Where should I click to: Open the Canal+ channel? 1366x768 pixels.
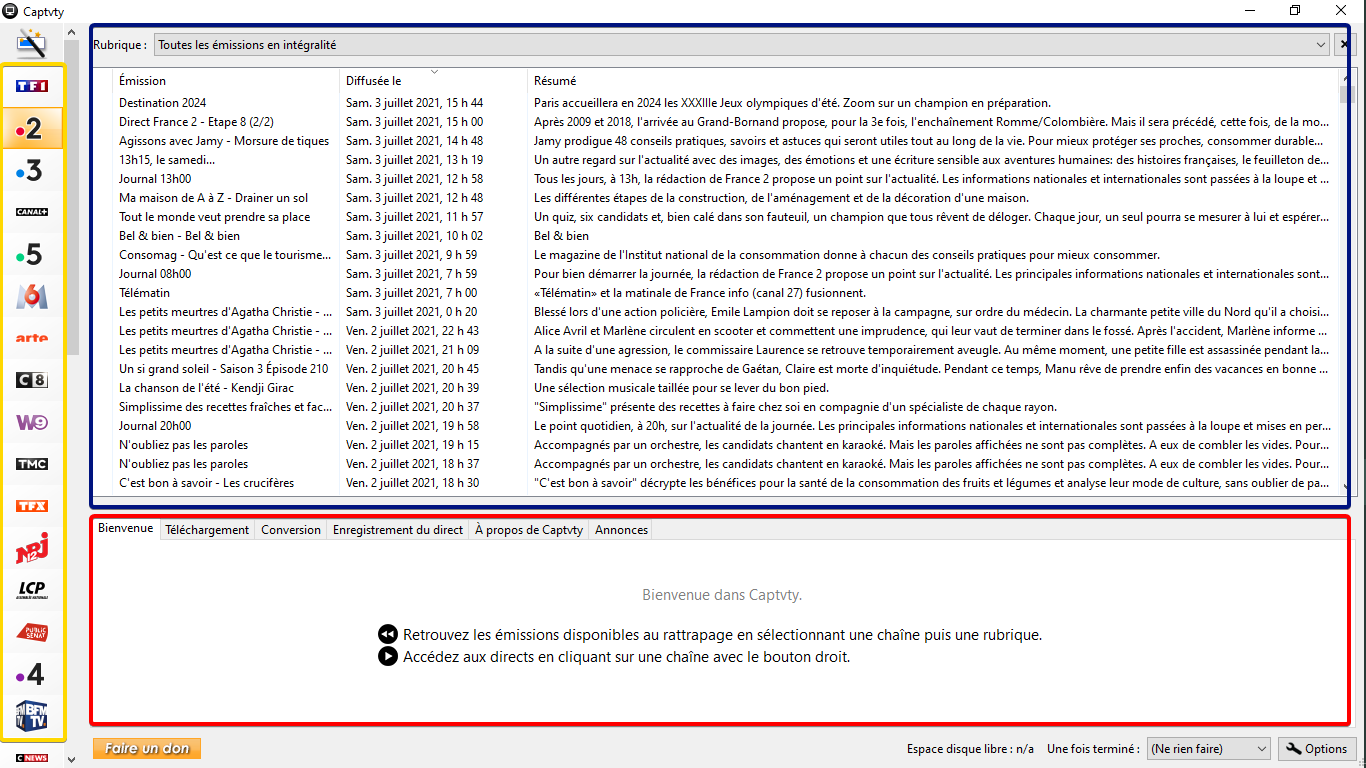32,212
